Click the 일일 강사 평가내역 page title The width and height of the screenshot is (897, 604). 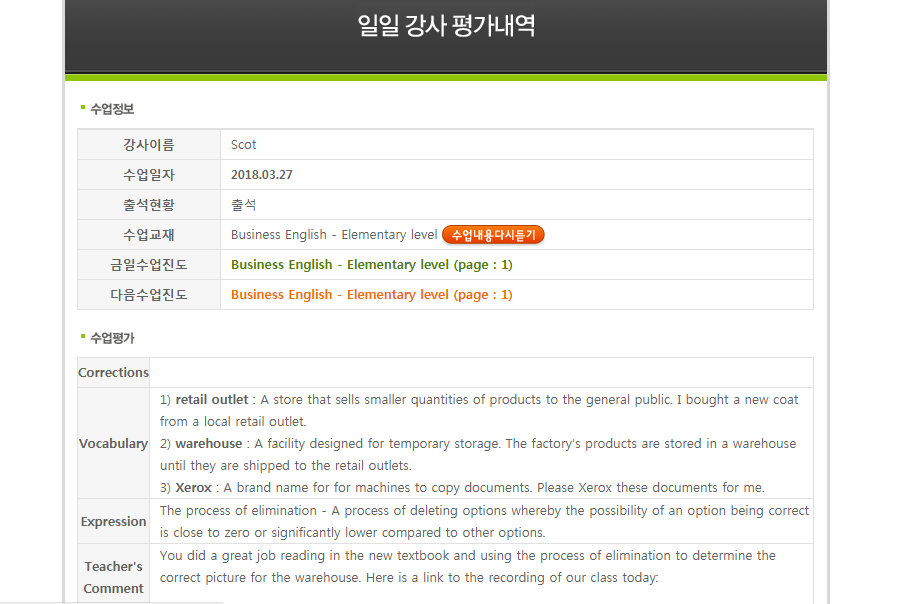[446, 26]
